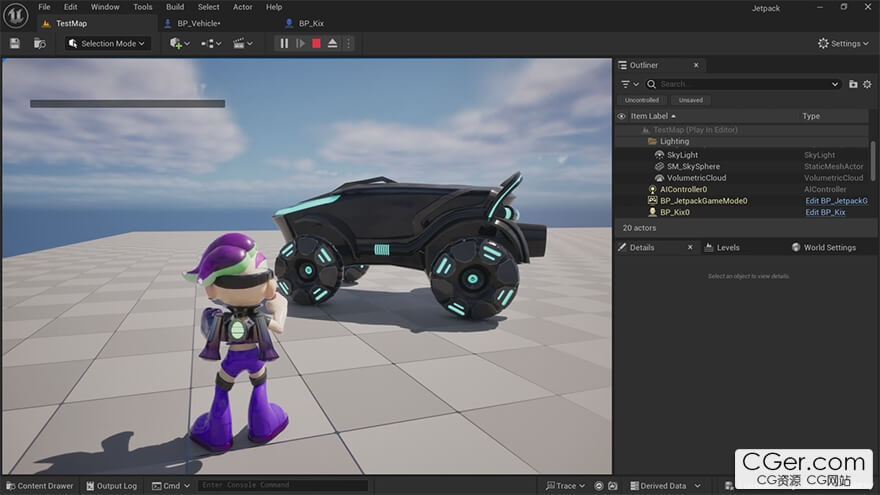Viewport: 880px width, 495px height.
Task: Open the Derived Data dropdown
Action: (x=664, y=486)
